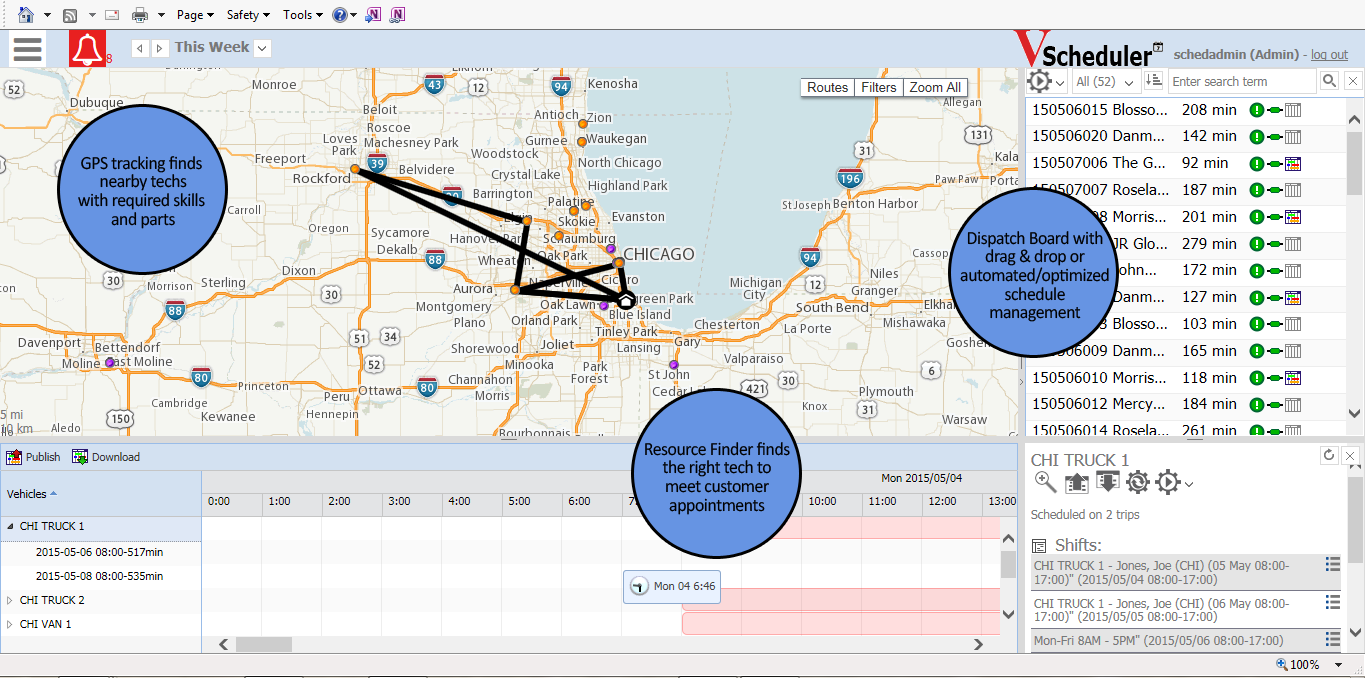The height and width of the screenshot is (678, 1365).
Task: Expand the Home button dropdown arrow
Action: click(x=47, y=15)
